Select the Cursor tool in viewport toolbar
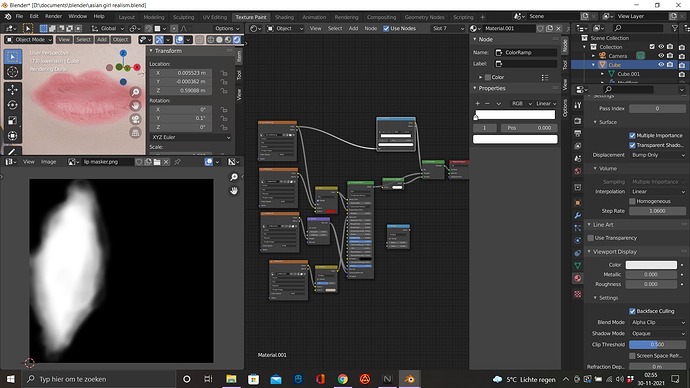 click(x=12, y=72)
